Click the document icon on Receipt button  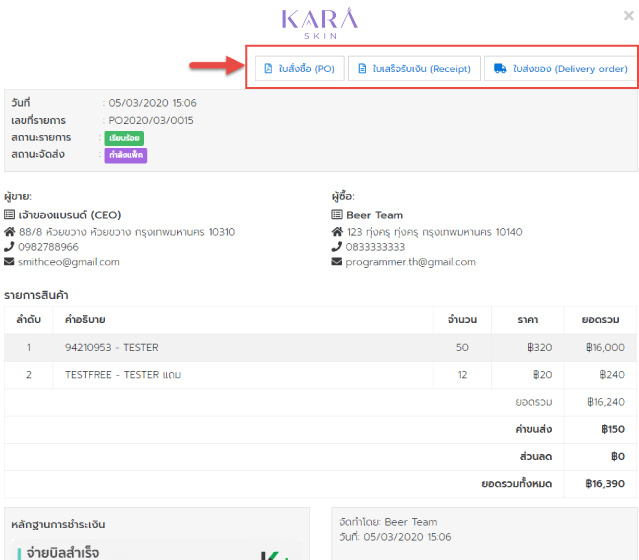[x=362, y=68]
